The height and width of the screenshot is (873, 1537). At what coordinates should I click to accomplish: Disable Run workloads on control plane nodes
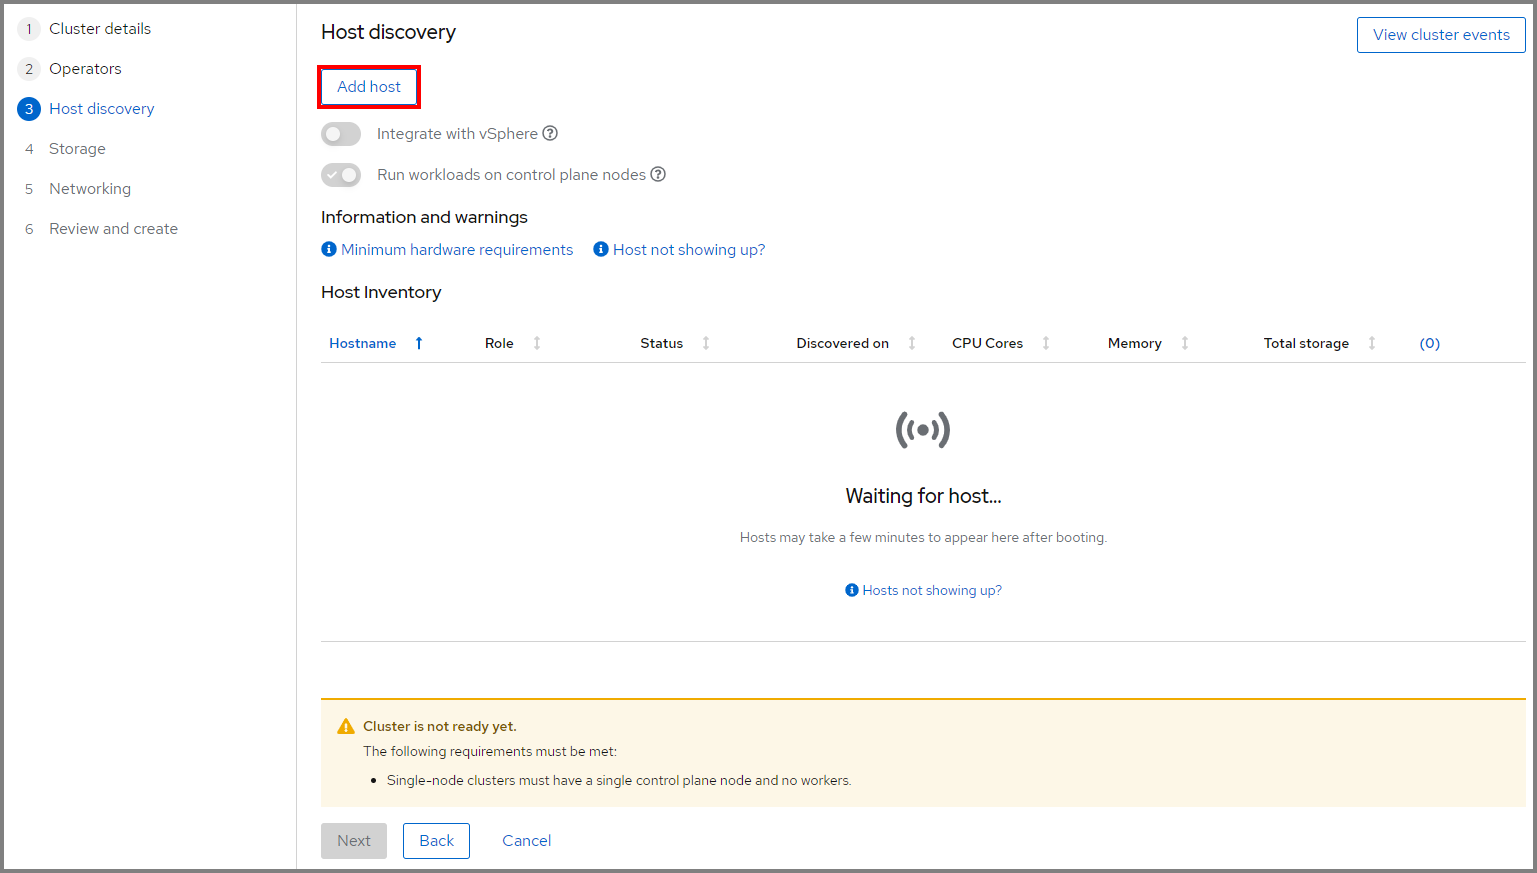[x=341, y=174]
